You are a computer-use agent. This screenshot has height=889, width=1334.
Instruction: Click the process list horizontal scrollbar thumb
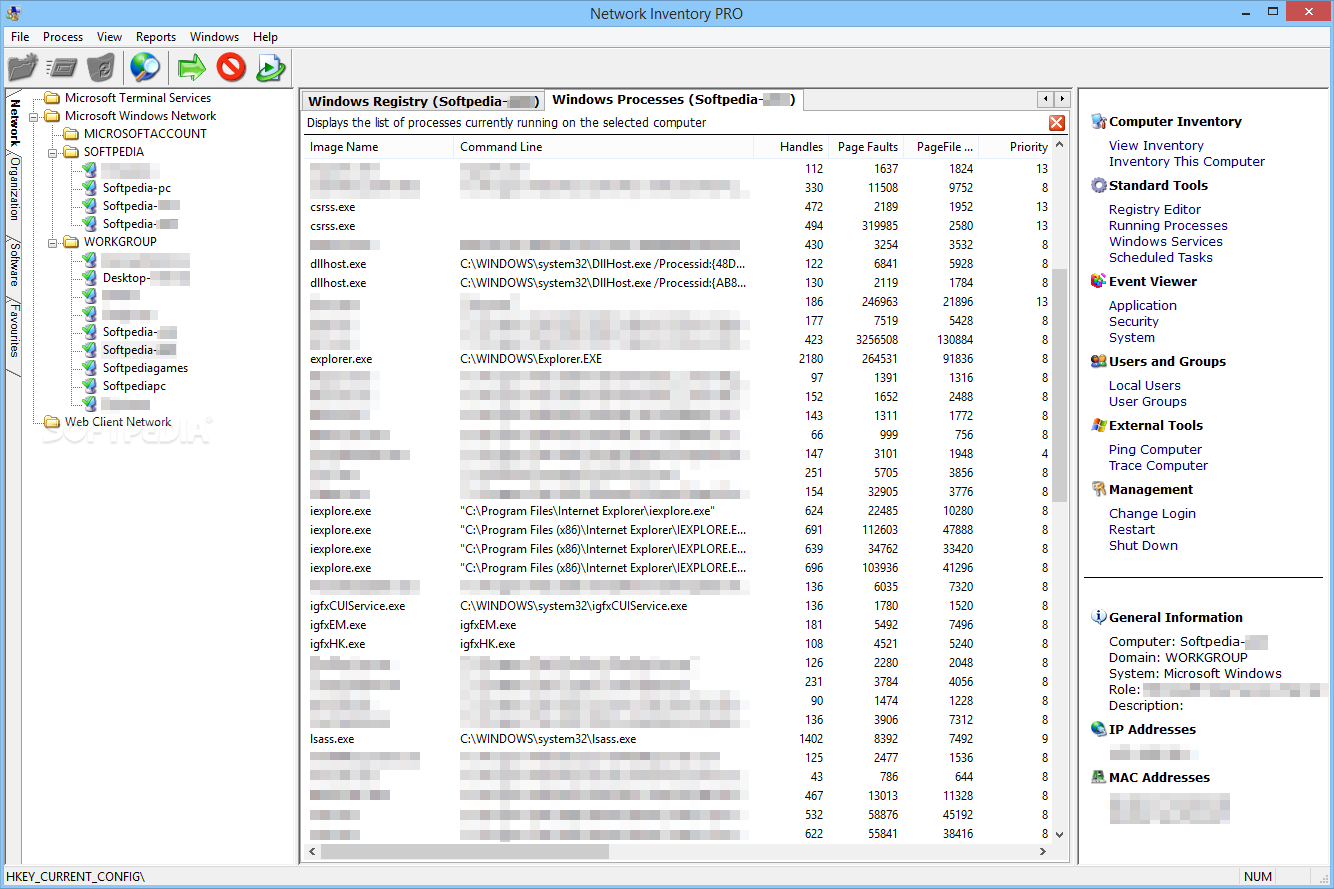click(x=465, y=851)
